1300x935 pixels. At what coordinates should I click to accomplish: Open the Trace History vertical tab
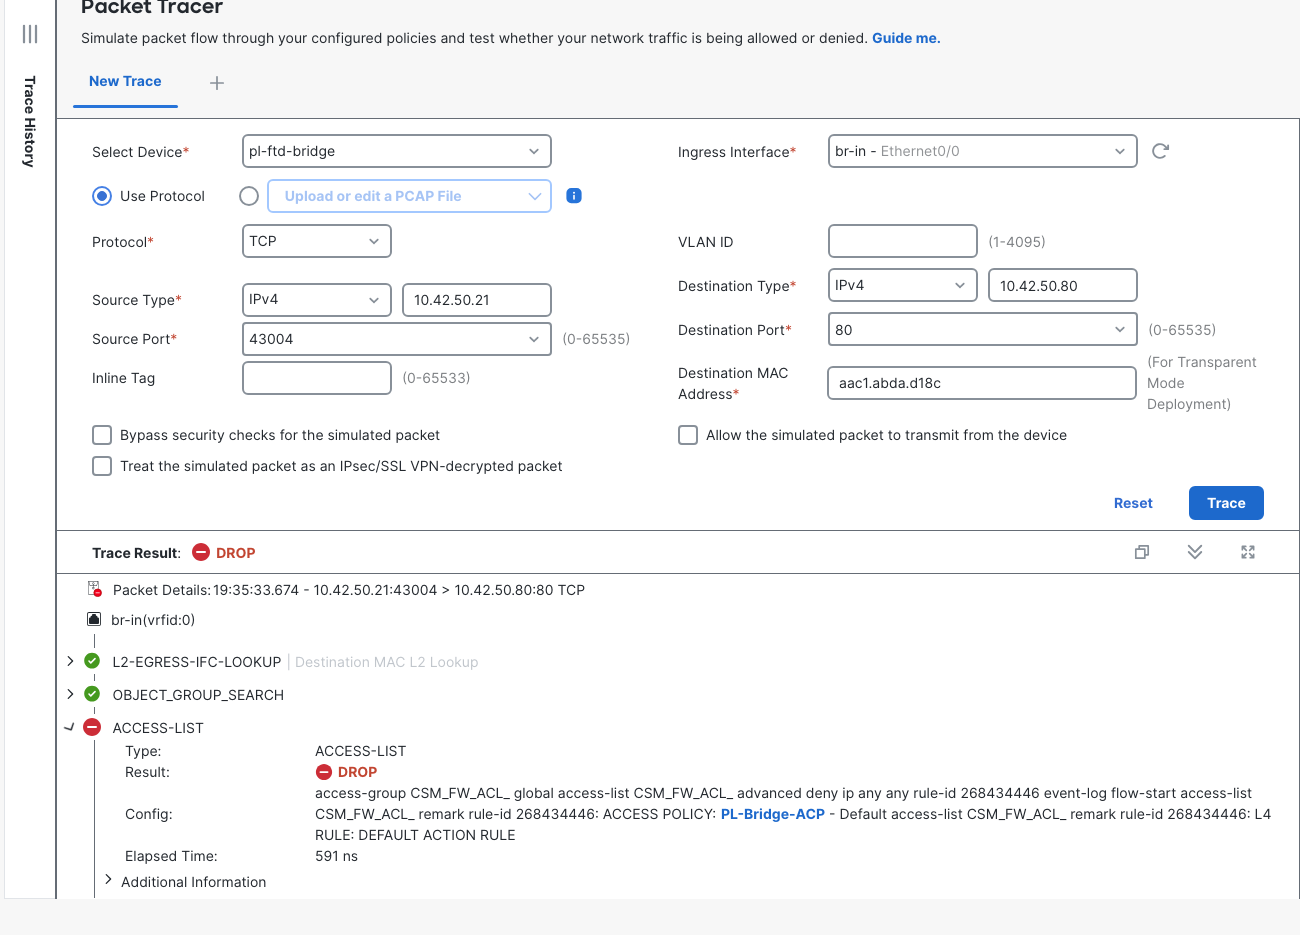pyautogui.click(x=30, y=121)
